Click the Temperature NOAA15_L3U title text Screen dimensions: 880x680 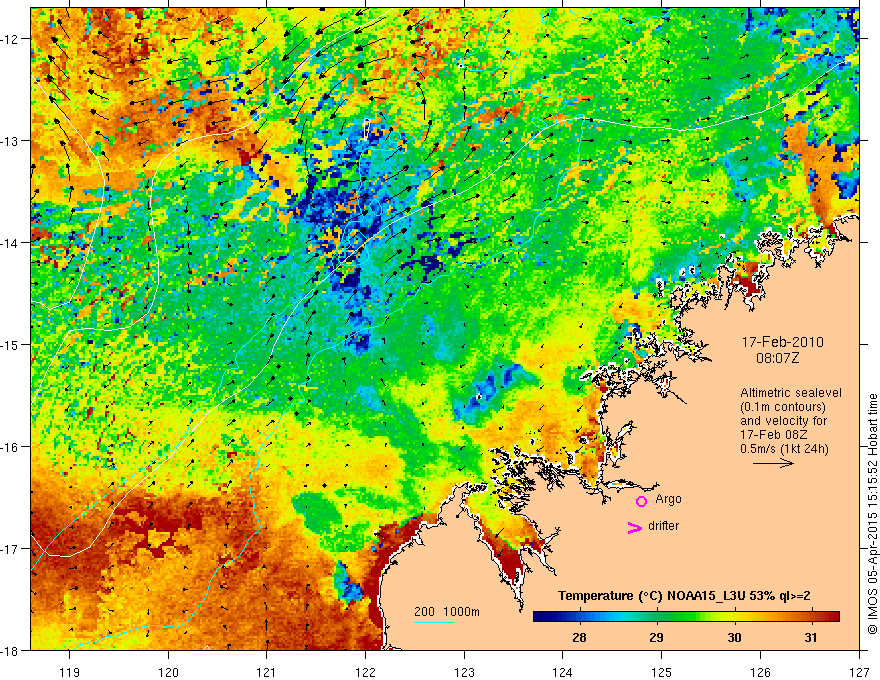(x=684, y=596)
